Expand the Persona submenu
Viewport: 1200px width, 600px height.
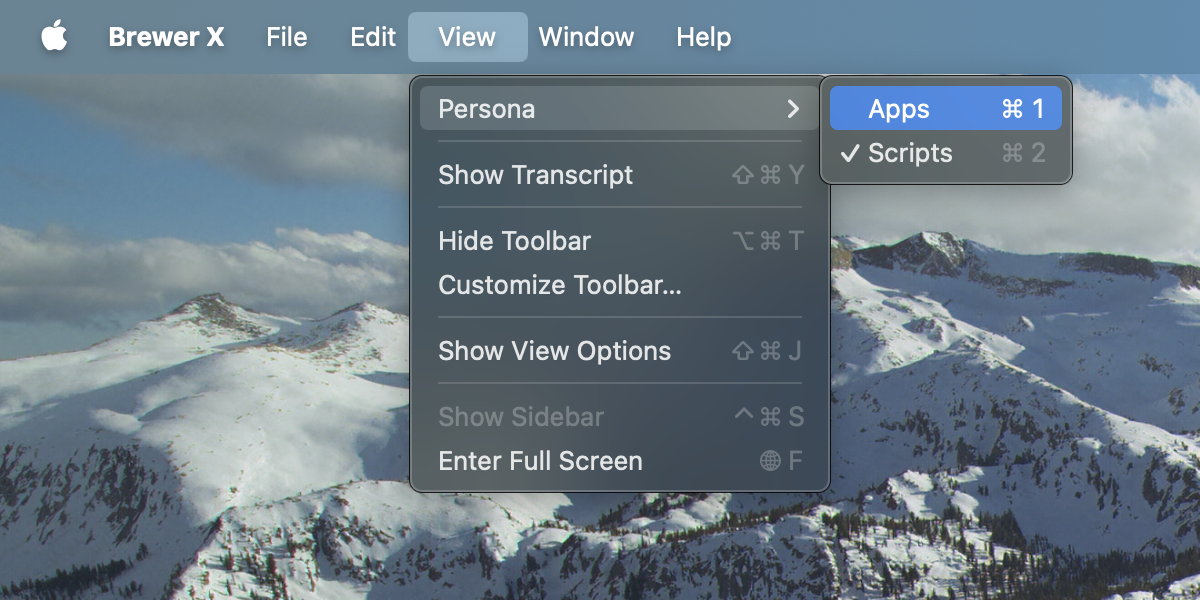point(600,108)
